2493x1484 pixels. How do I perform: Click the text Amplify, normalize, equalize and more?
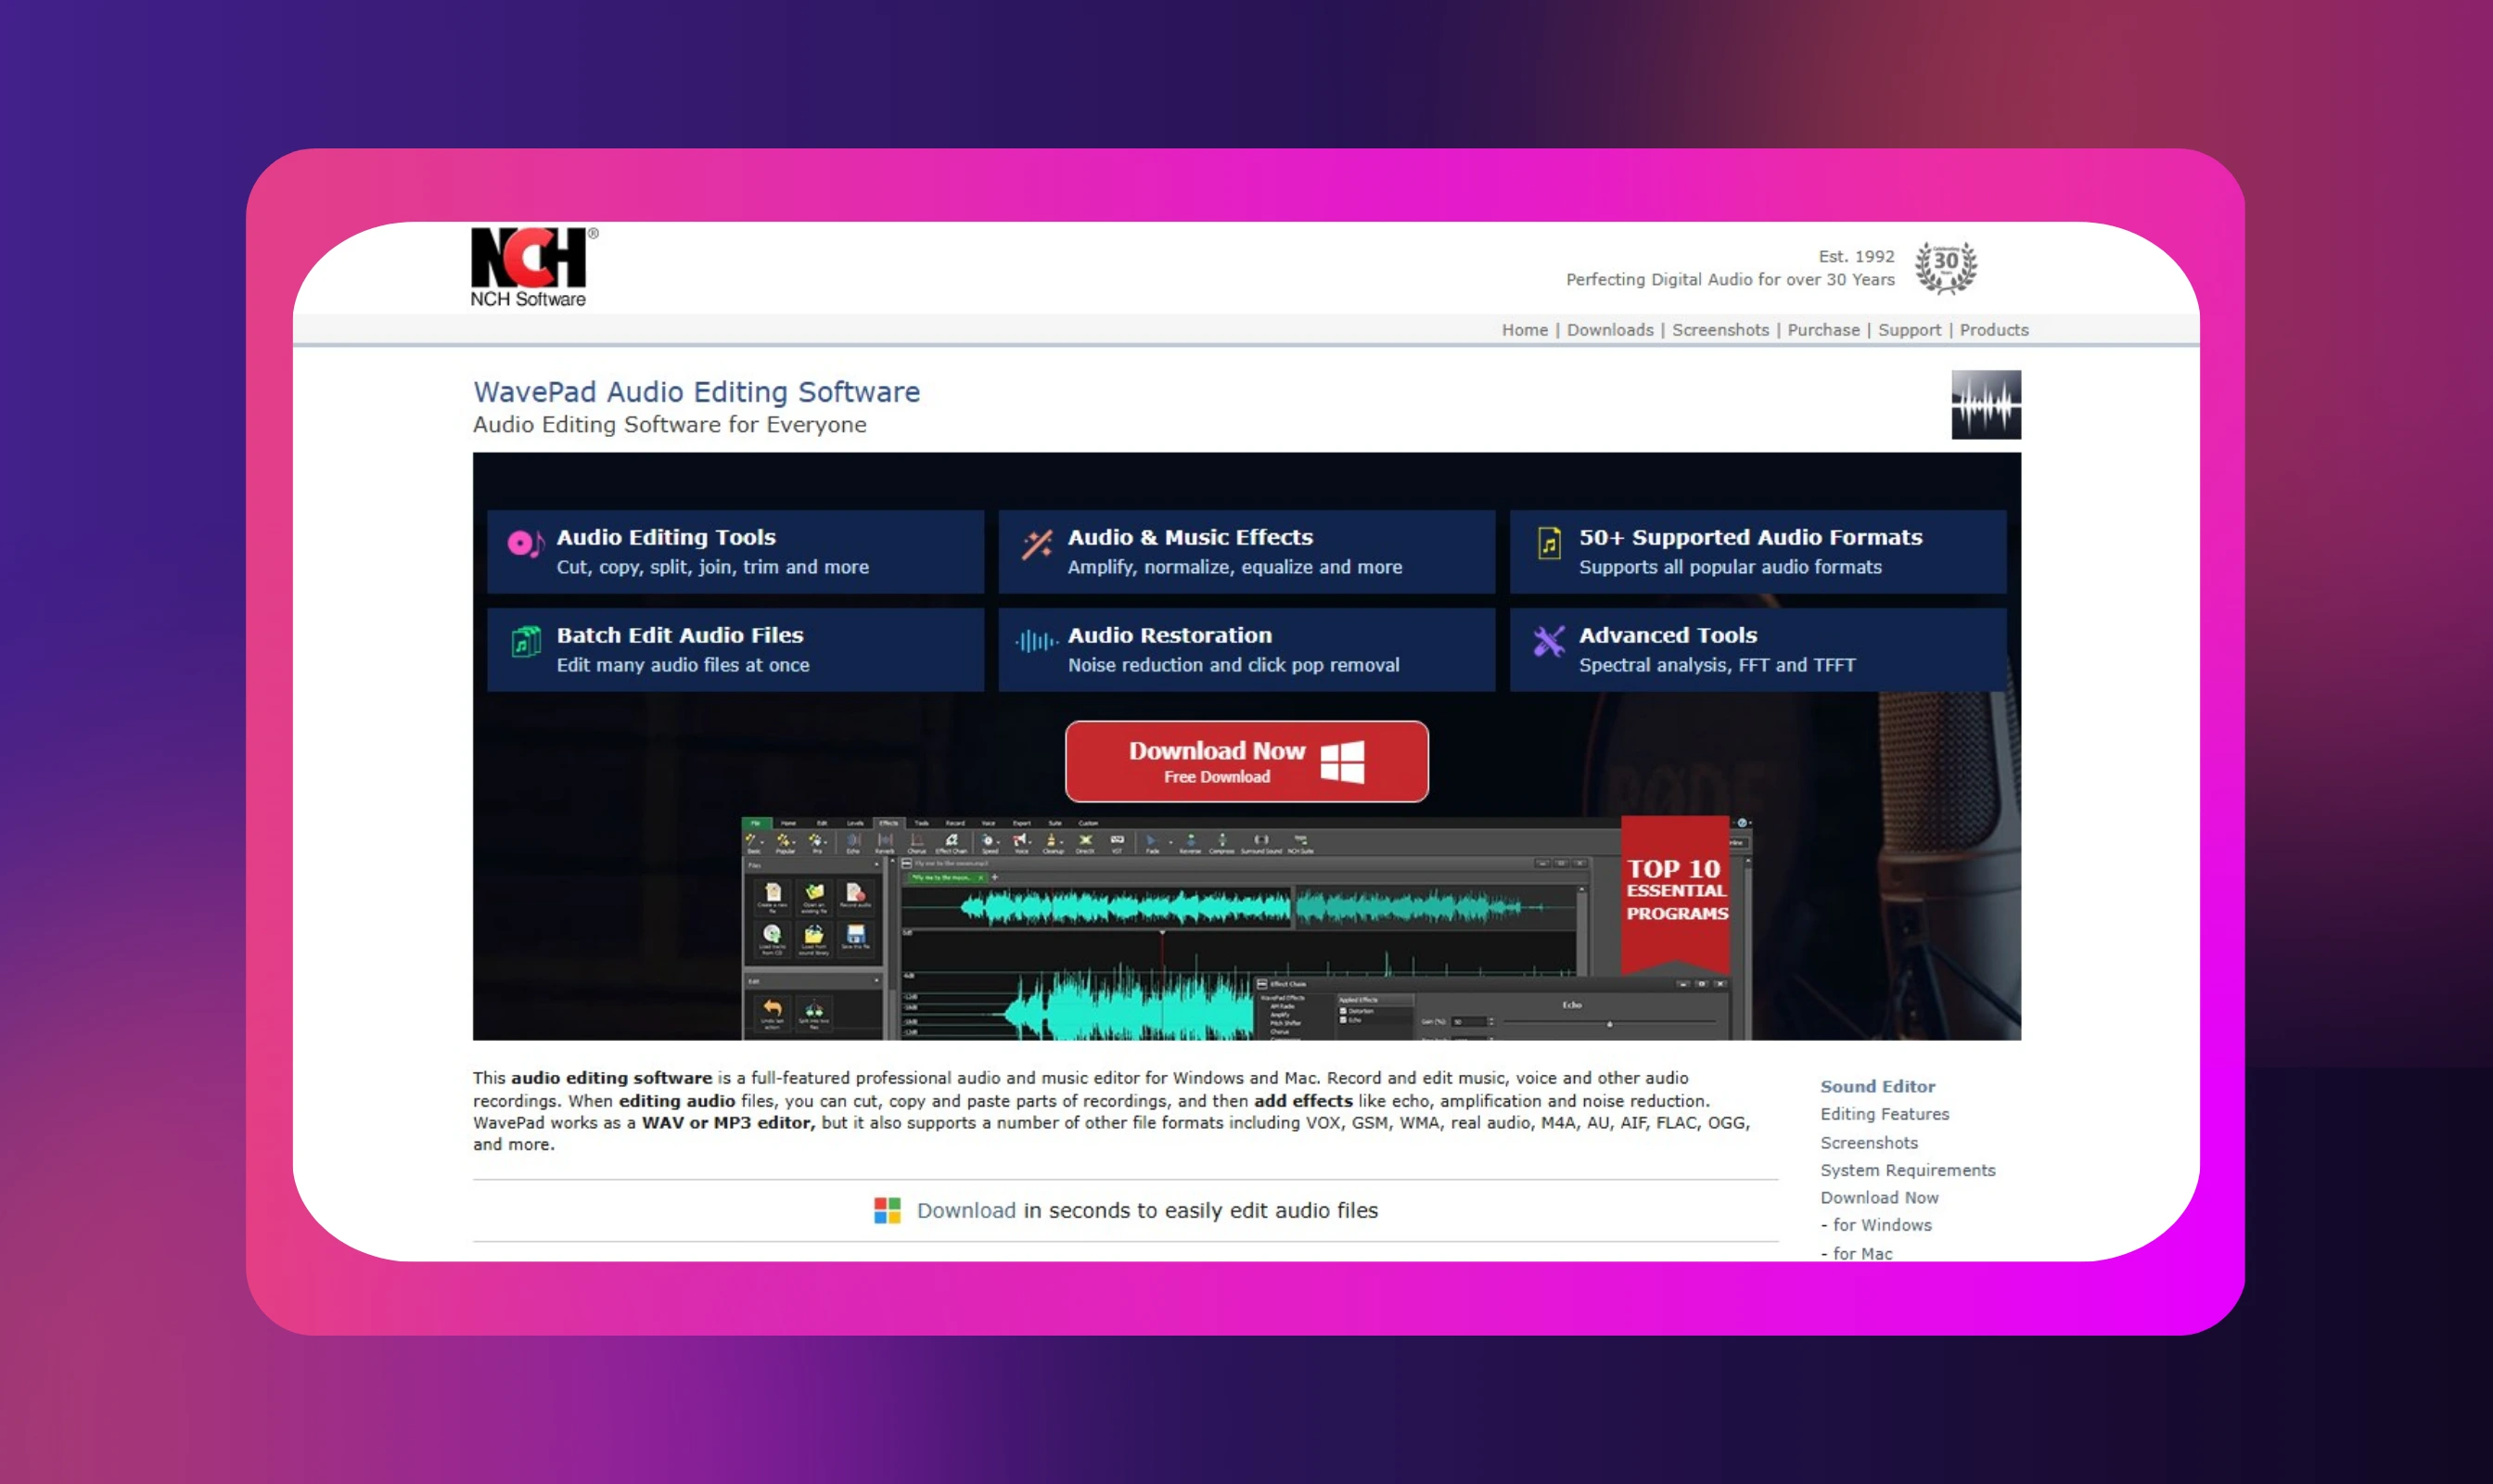point(1234,567)
